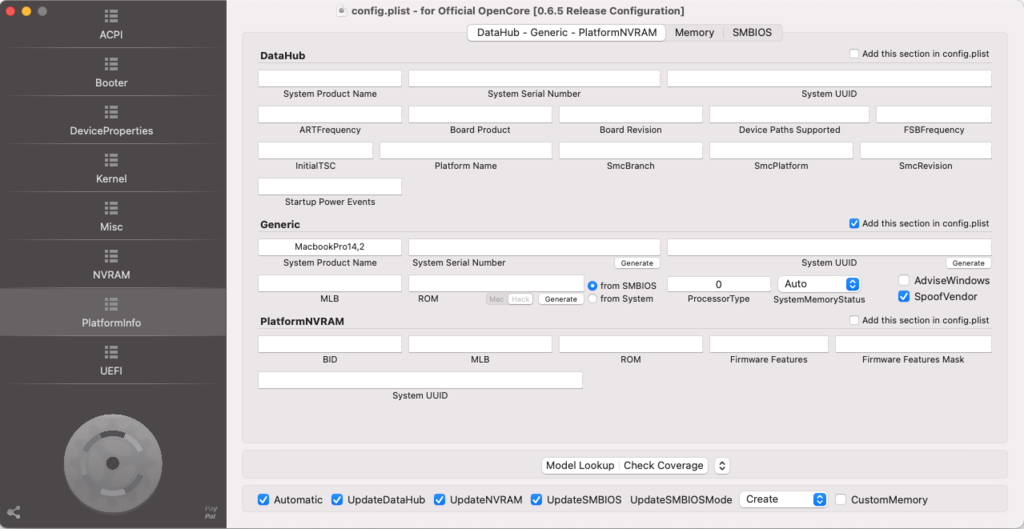Open the UpdateSMBIOSMode Create dropdown

[784, 500]
